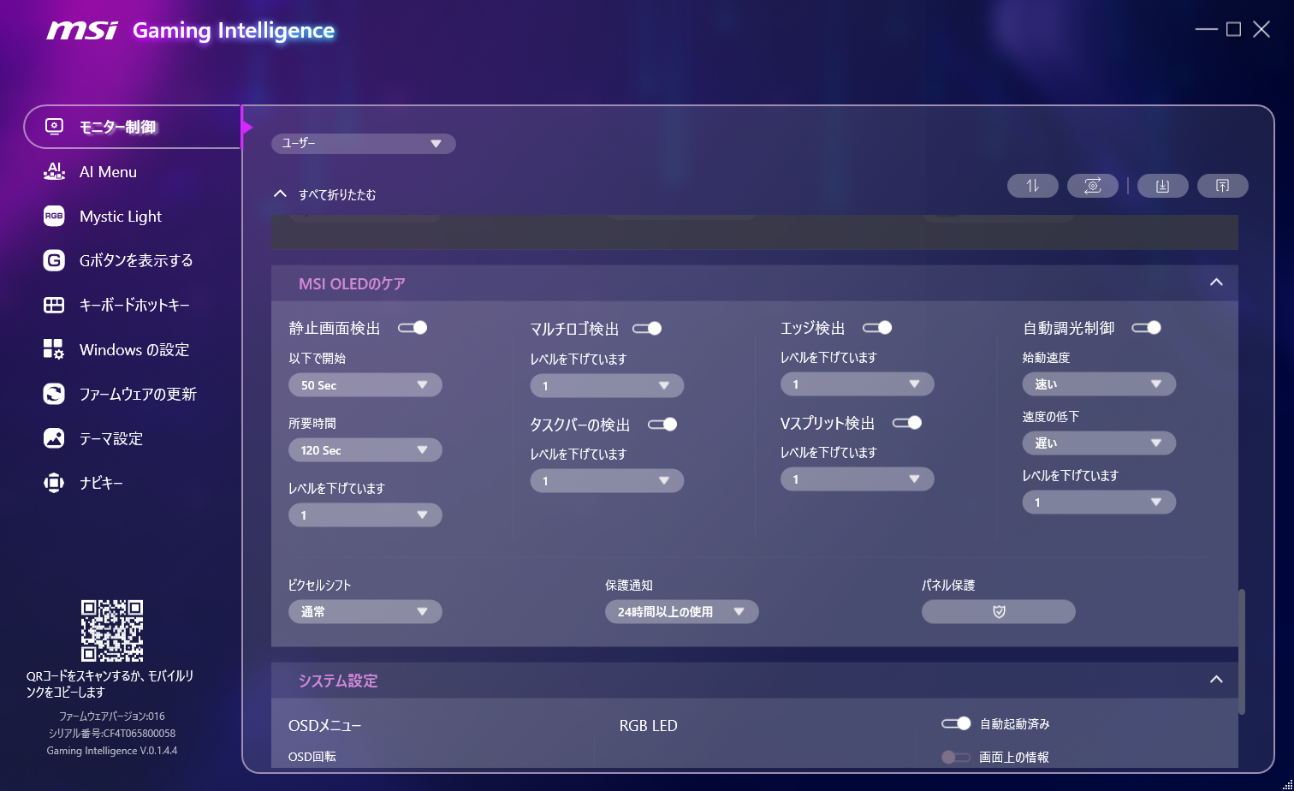Click the export settings upload icon
Viewport: 1294px width, 791px height.
pyautogui.click(x=1223, y=185)
